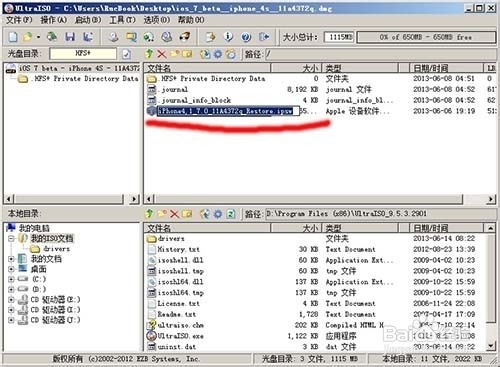The height and width of the screenshot is (367, 500).
Task: Rename item icon in image pane toolbar
Action: [x=187, y=54]
